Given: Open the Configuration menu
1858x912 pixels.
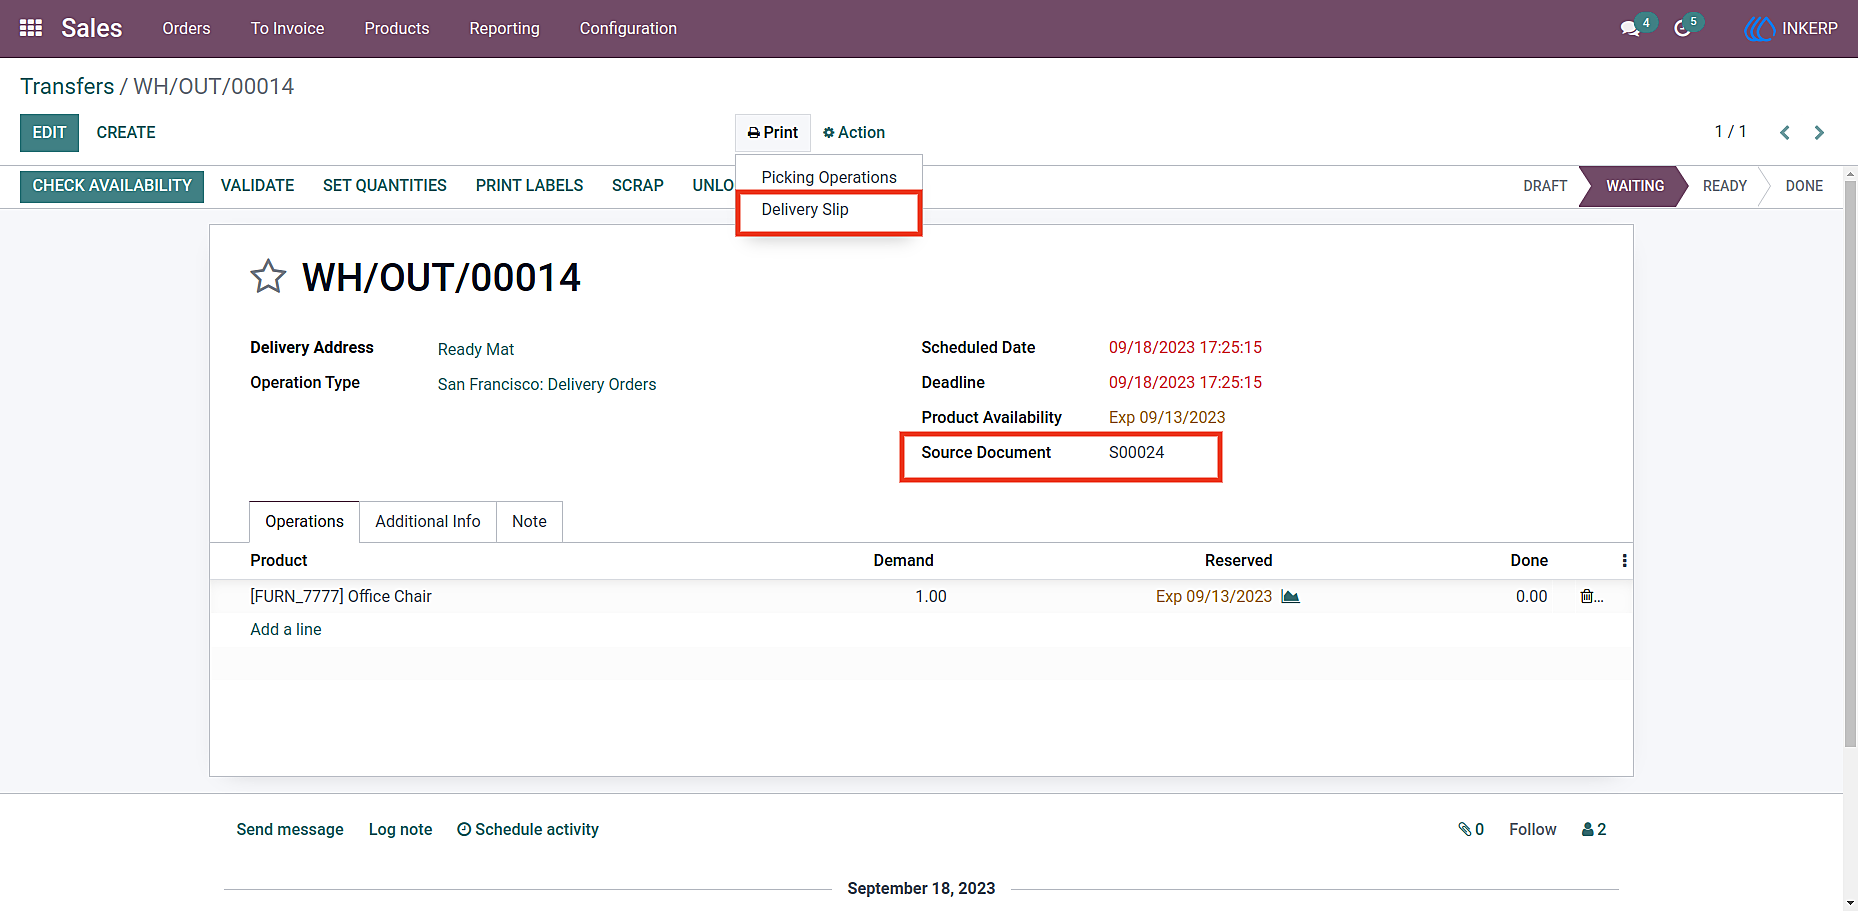Looking at the screenshot, I should (x=628, y=28).
